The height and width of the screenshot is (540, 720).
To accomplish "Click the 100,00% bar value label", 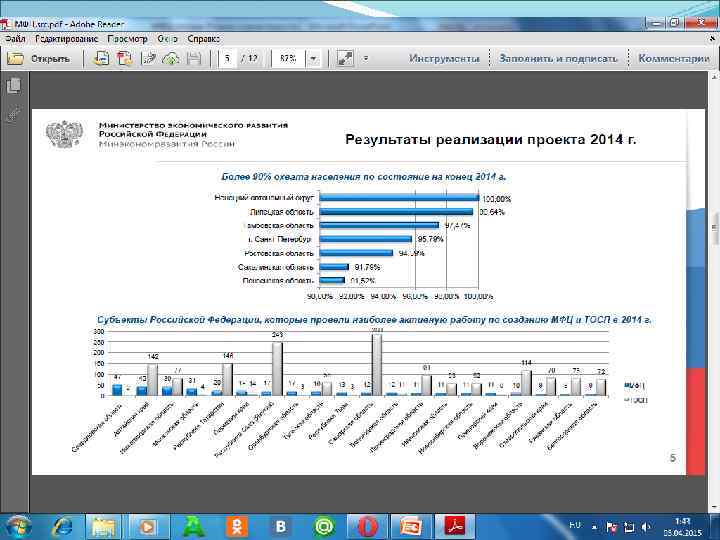I will coord(496,199).
